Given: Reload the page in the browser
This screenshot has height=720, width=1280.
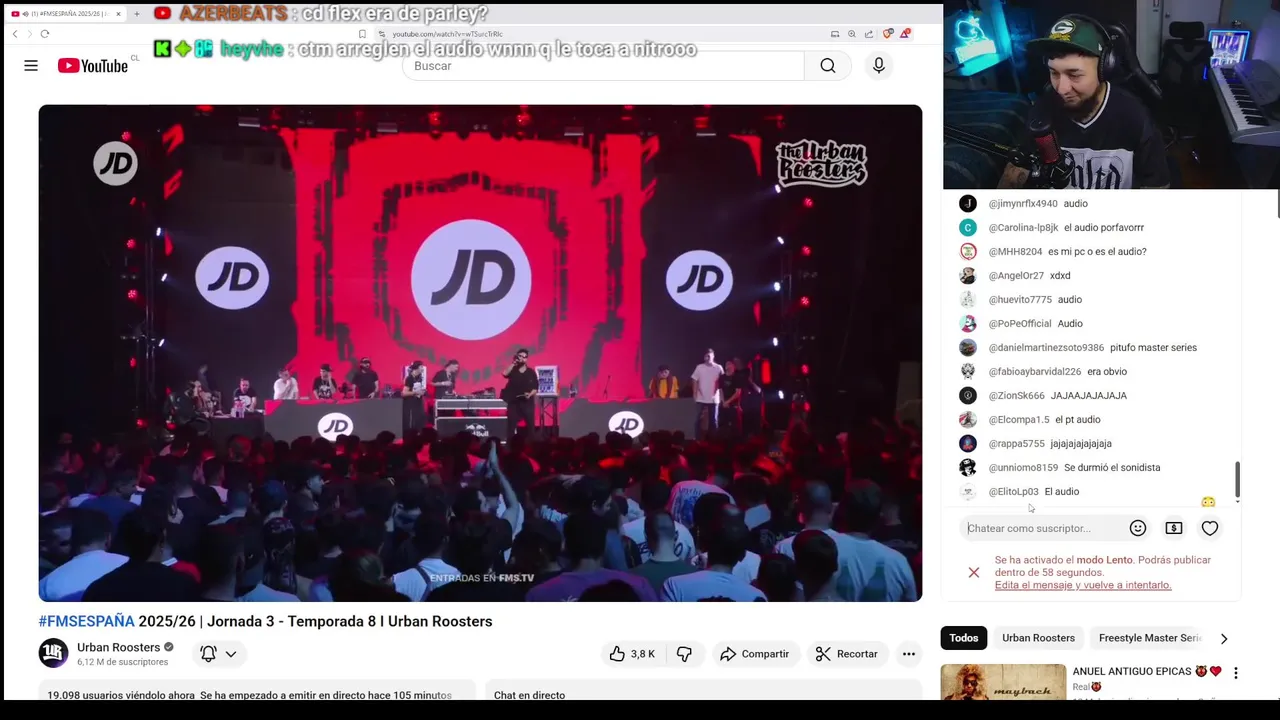Looking at the screenshot, I should (x=45, y=34).
